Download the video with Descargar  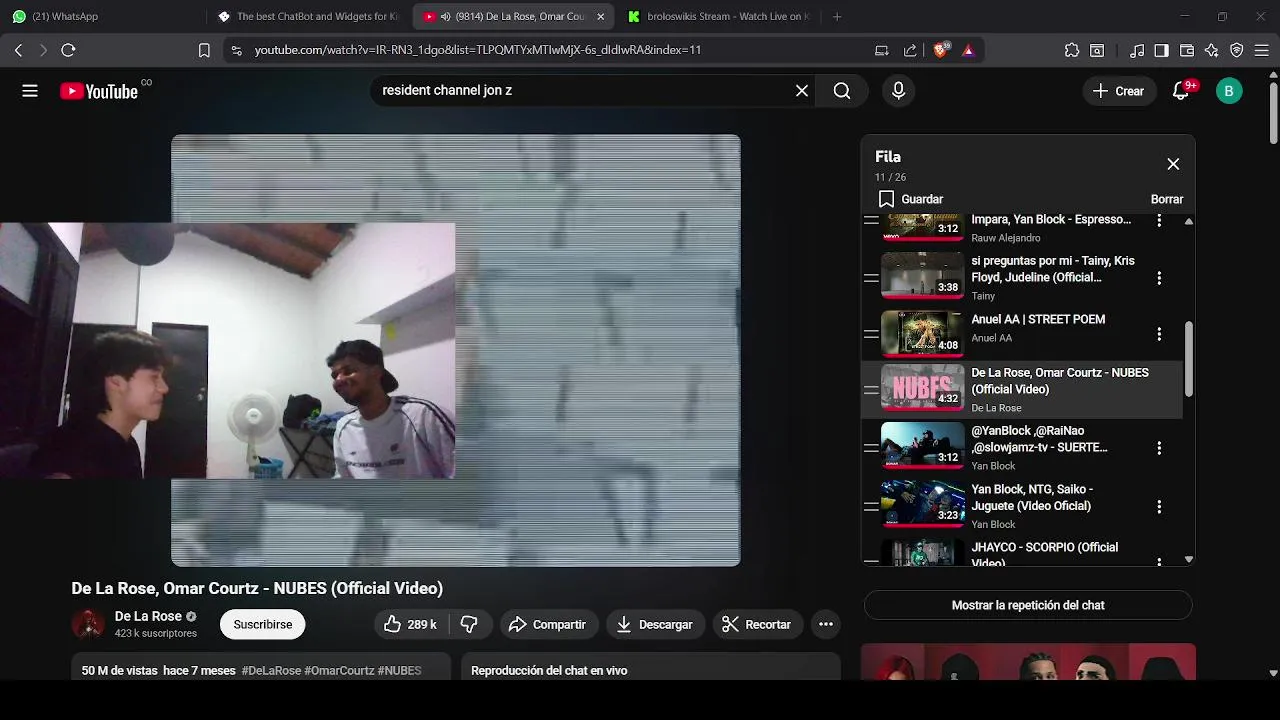(x=655, y=624)
